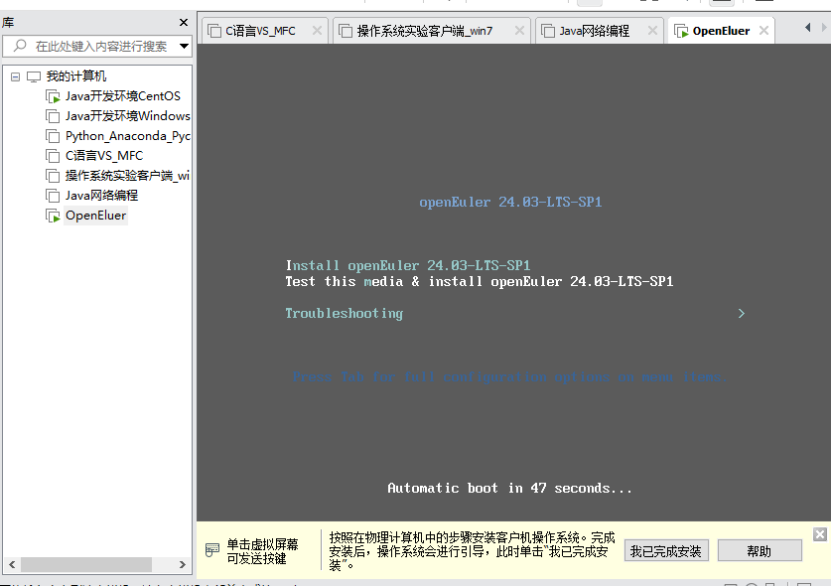Image resolution: width=831 pixels, height=586 pixels.
Task: Close the OpenEluer tab
Action: 764,31
